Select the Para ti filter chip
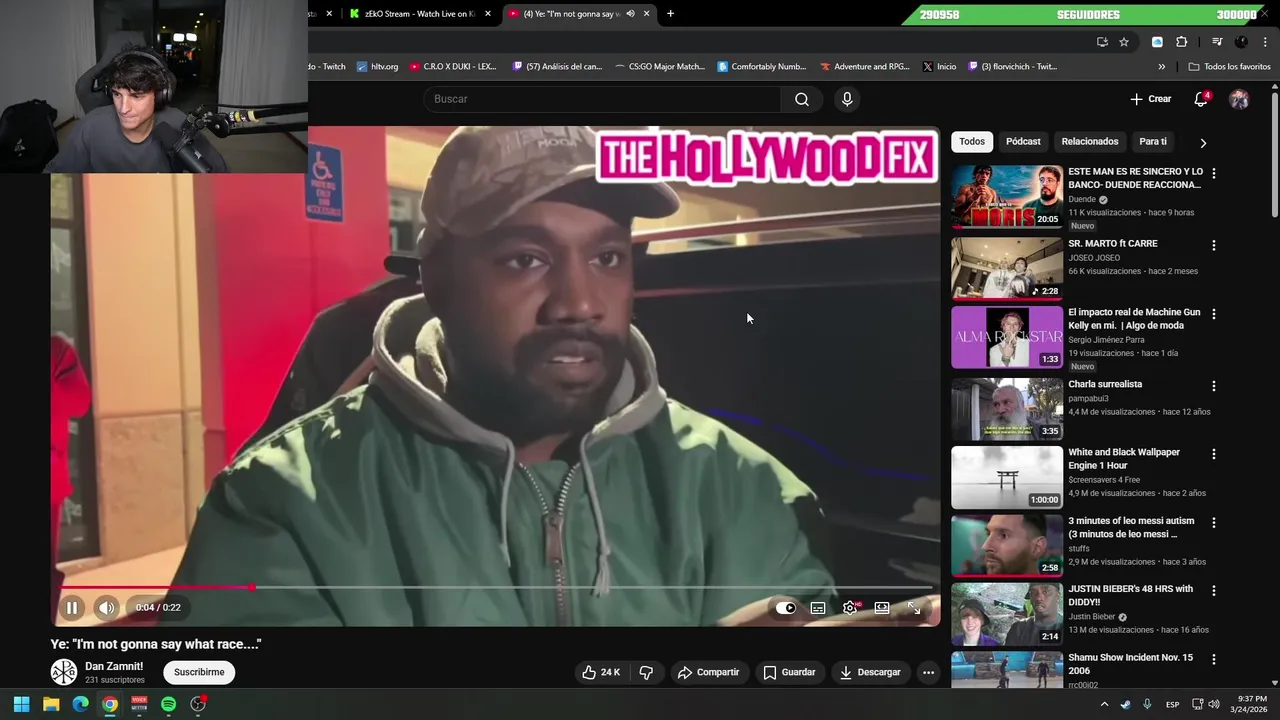1280x720 pixels. pyautogui.click(x=1153, y=141)
